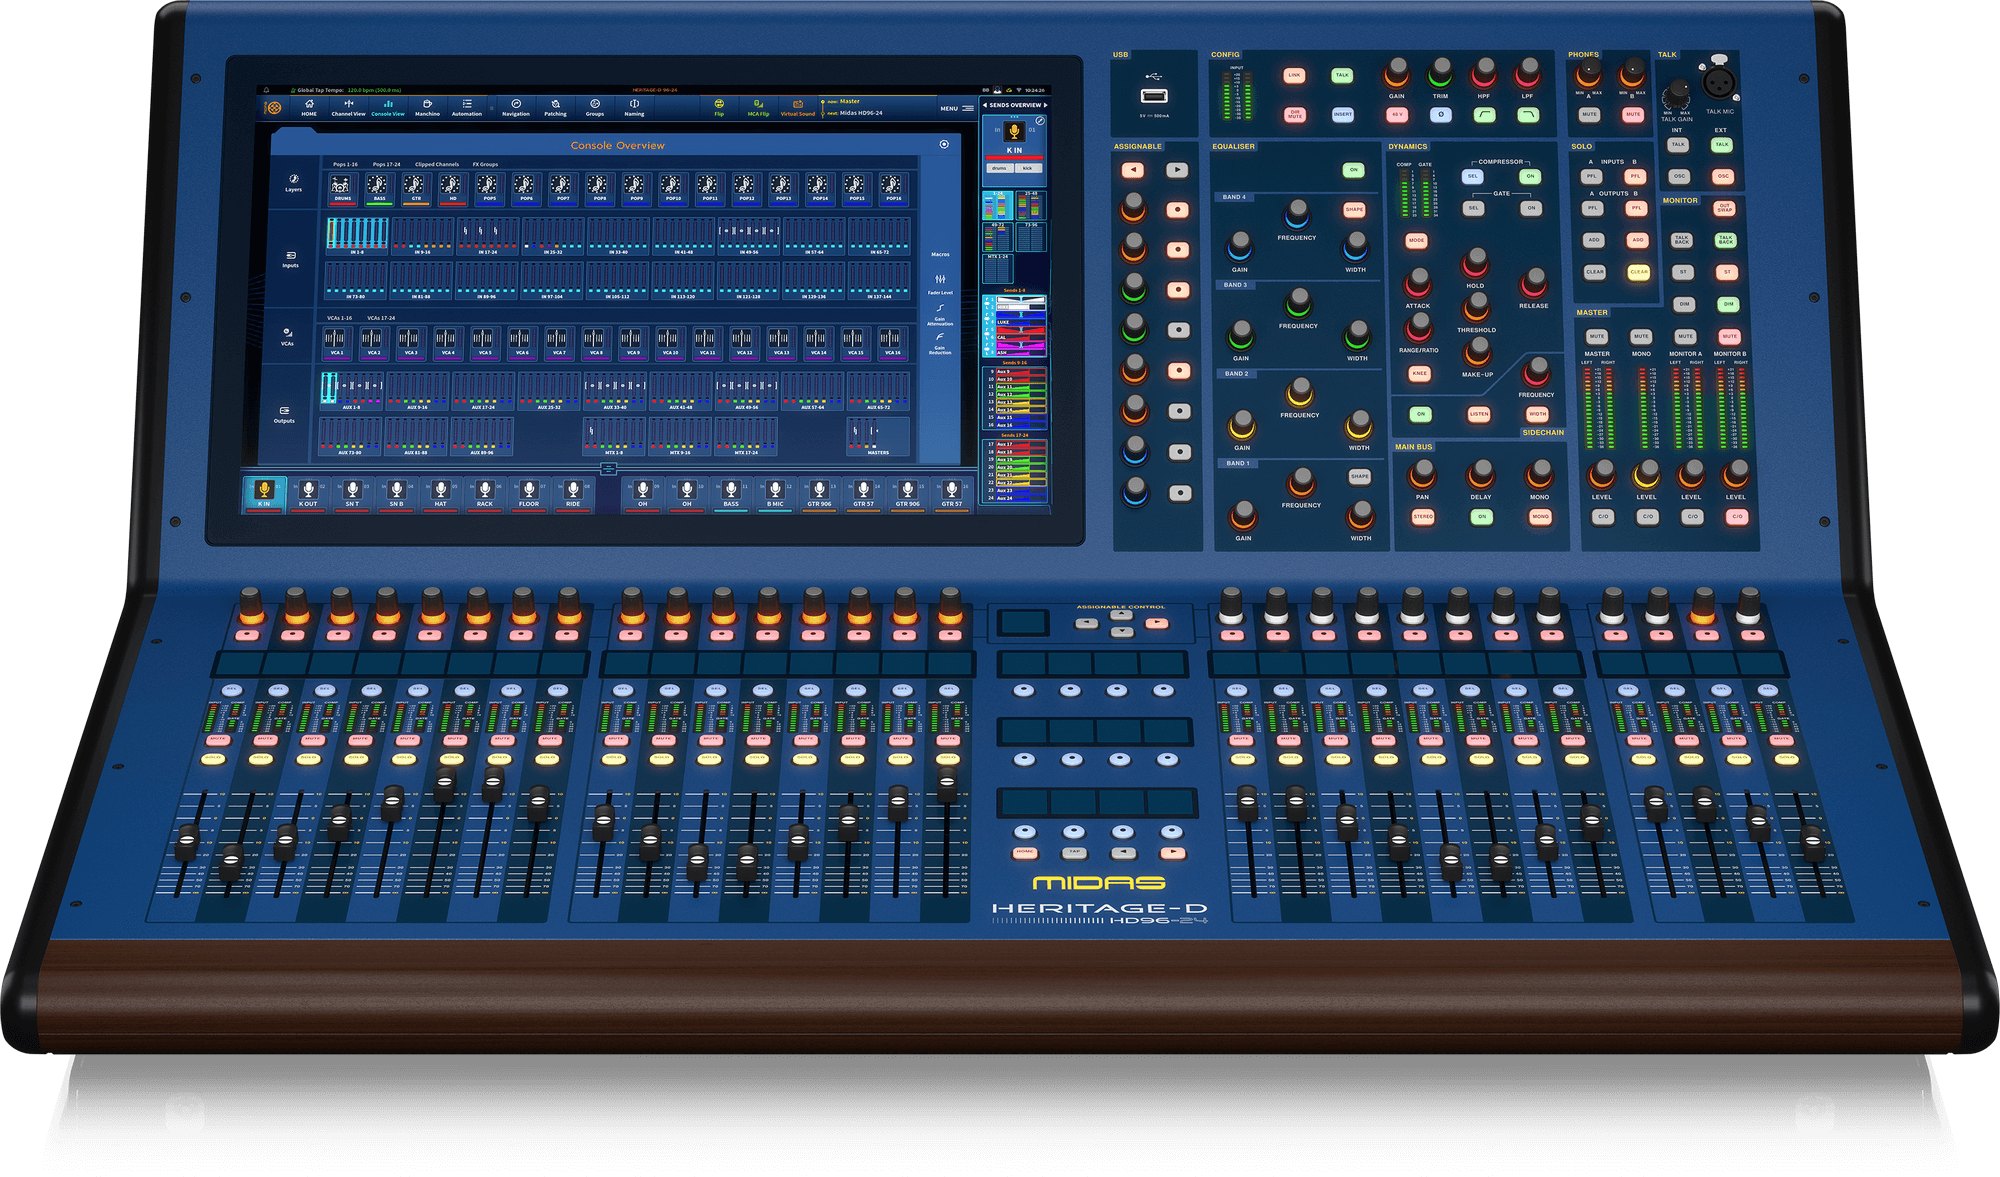Open the MENU in the top-right of touchscreen
The image size is (2000, 1177).
coord(951,108)
